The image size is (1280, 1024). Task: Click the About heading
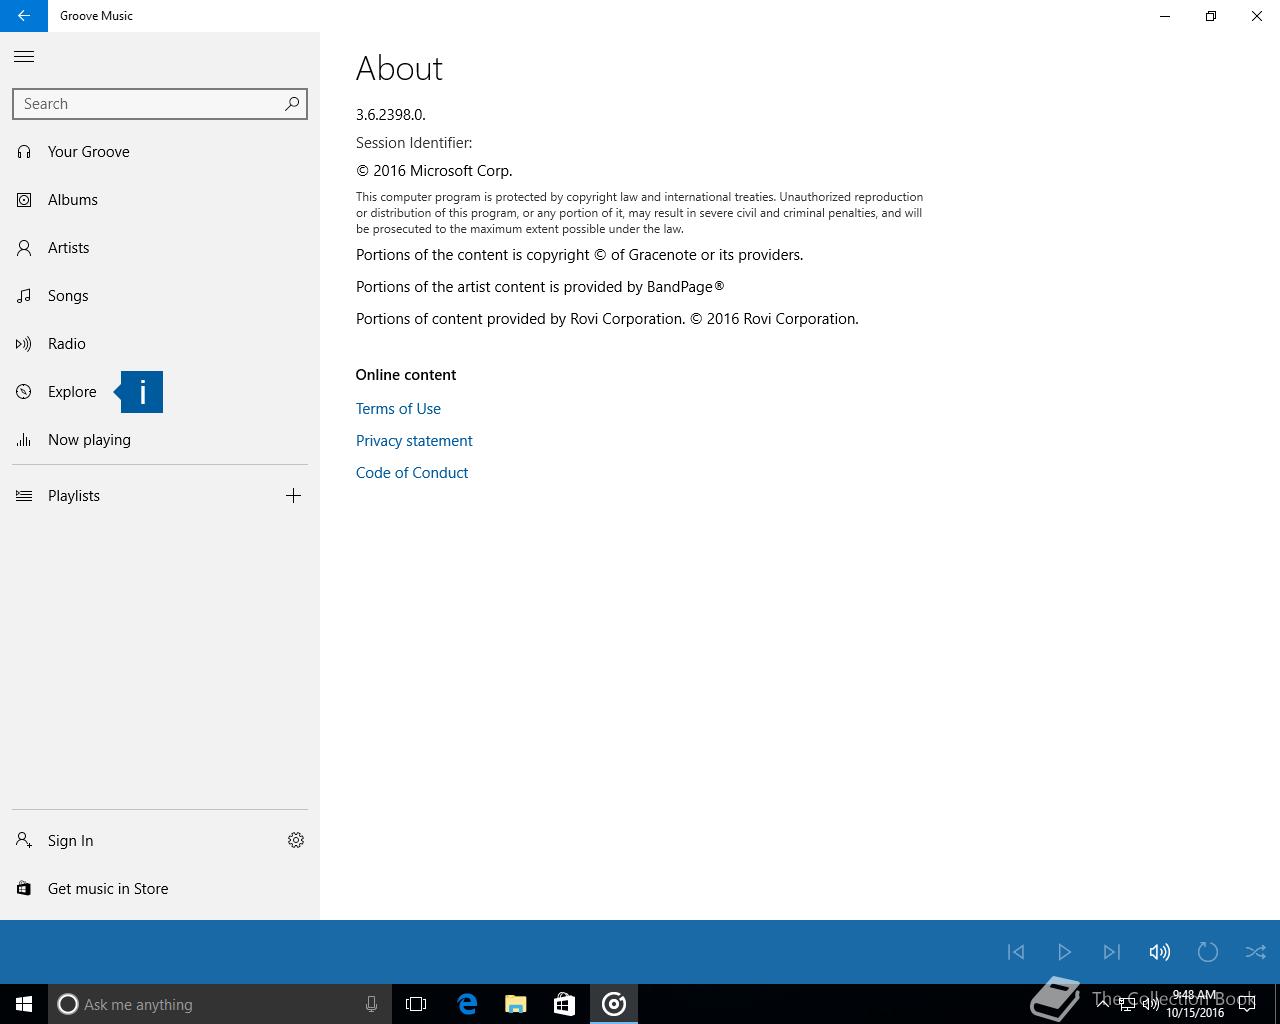[x=399, y=68]
